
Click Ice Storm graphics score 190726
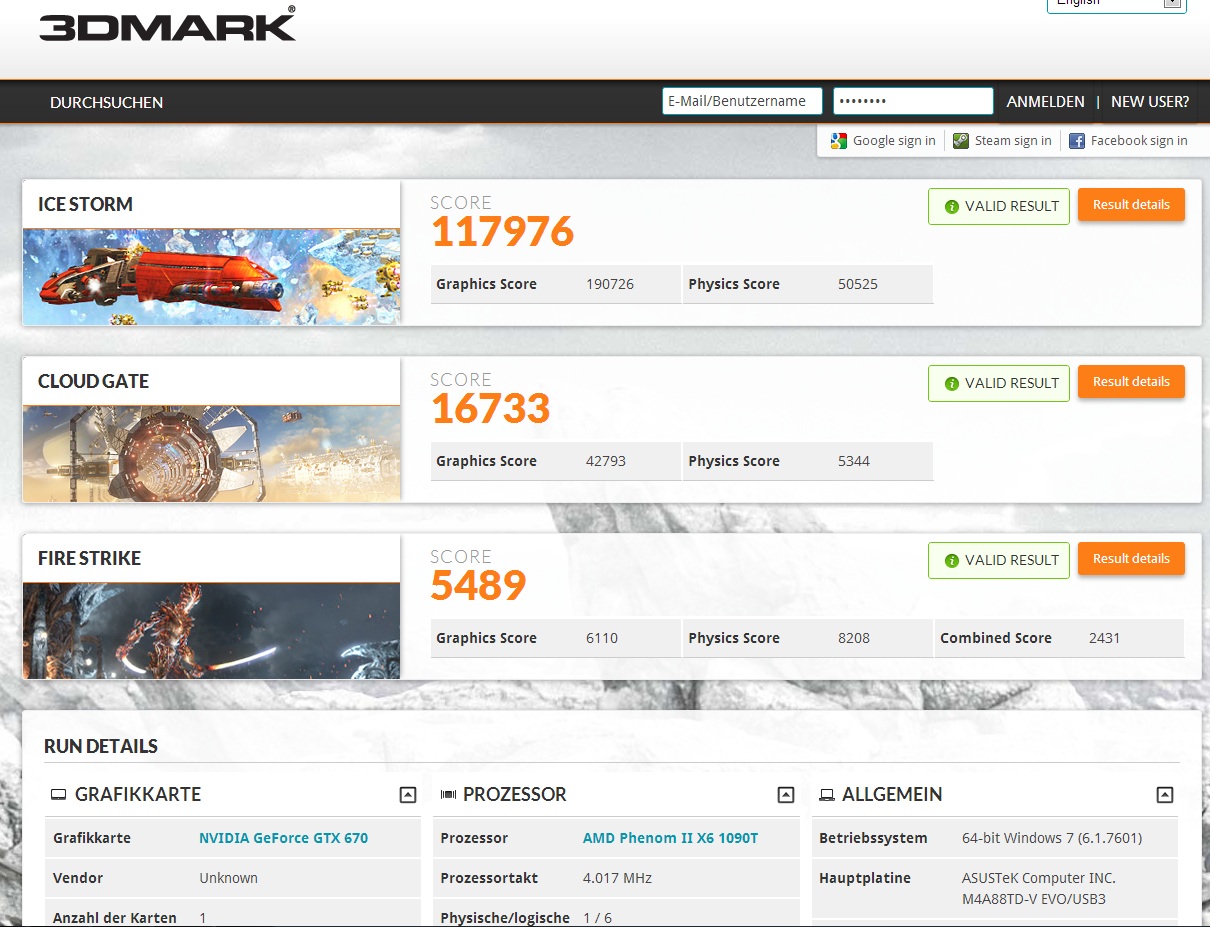coord(610,284)
